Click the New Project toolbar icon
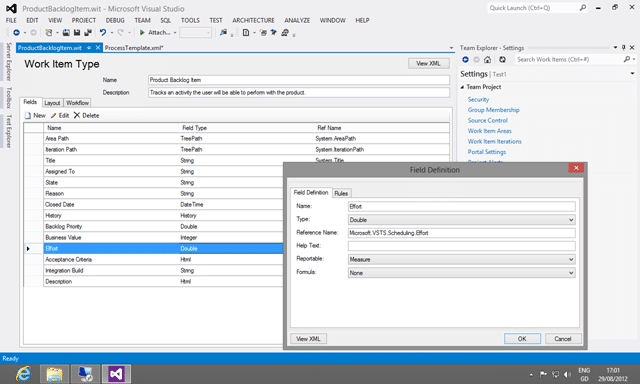The image size is (640, 384). click(49, 33)
